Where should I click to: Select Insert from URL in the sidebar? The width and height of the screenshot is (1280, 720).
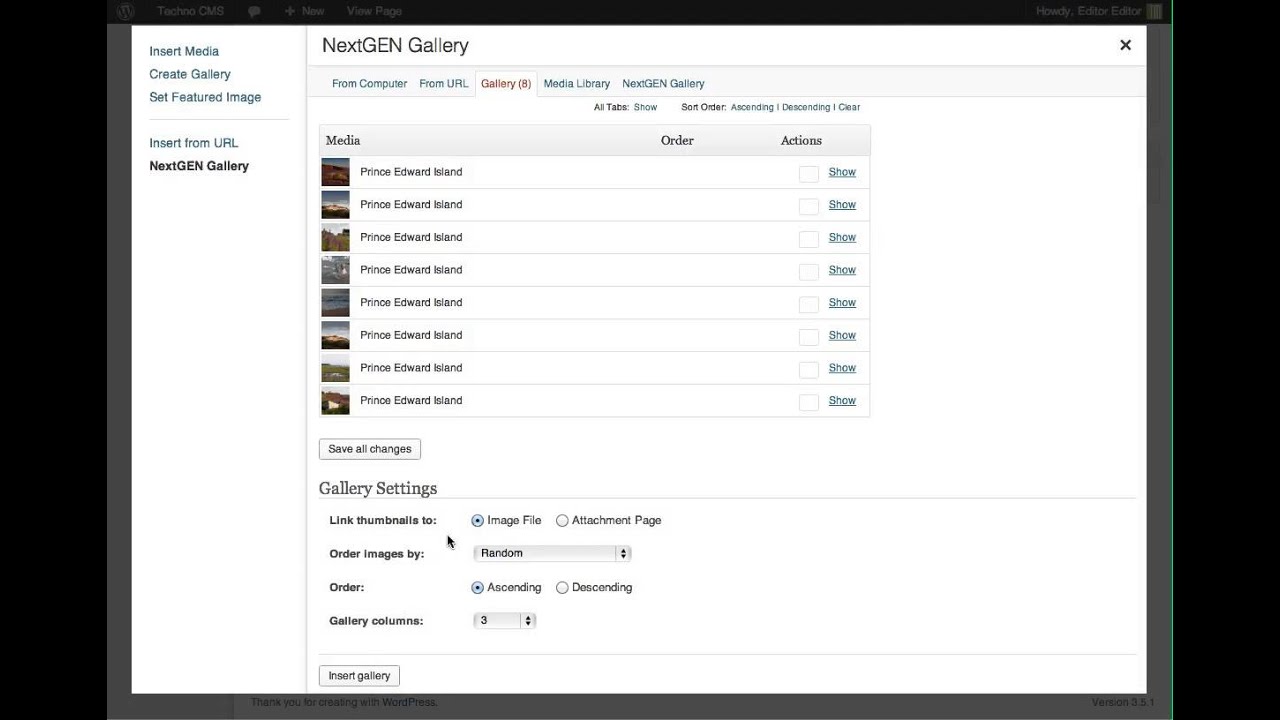pos(194,143)
